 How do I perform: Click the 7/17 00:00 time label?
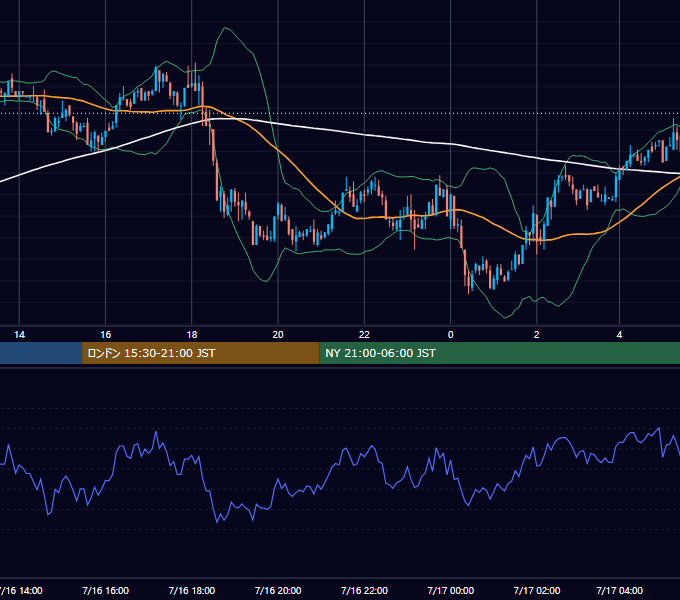tap(451, 590)
